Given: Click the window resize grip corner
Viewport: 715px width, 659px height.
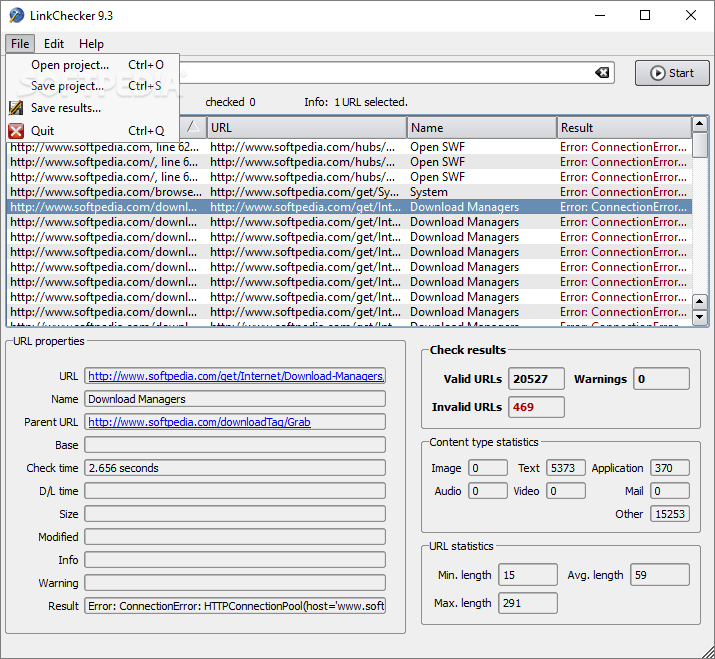Looking at the screenshot, I should coord(707,651).
